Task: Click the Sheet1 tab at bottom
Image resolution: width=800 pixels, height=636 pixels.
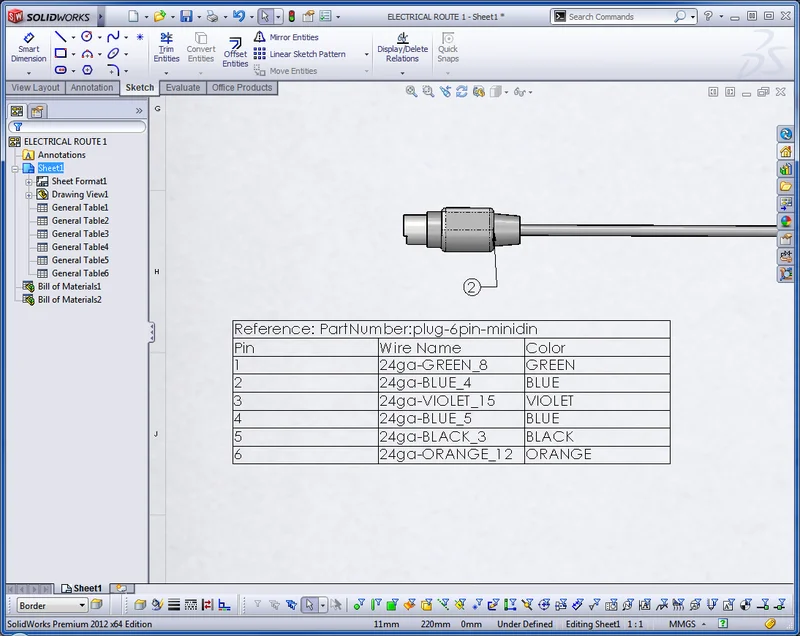Action: coord(86,588)
